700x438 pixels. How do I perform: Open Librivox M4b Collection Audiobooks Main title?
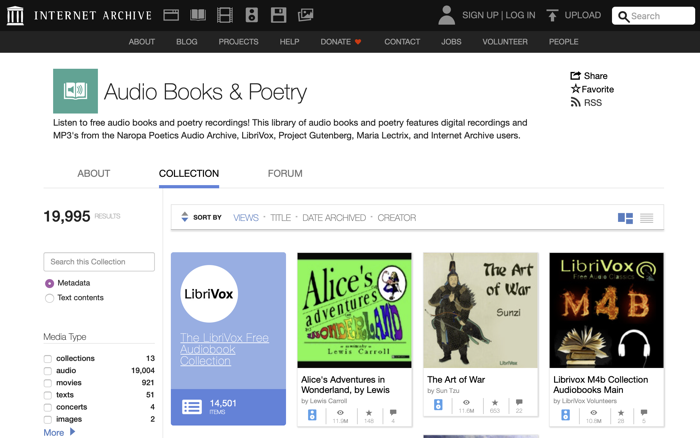pos(600,384)
